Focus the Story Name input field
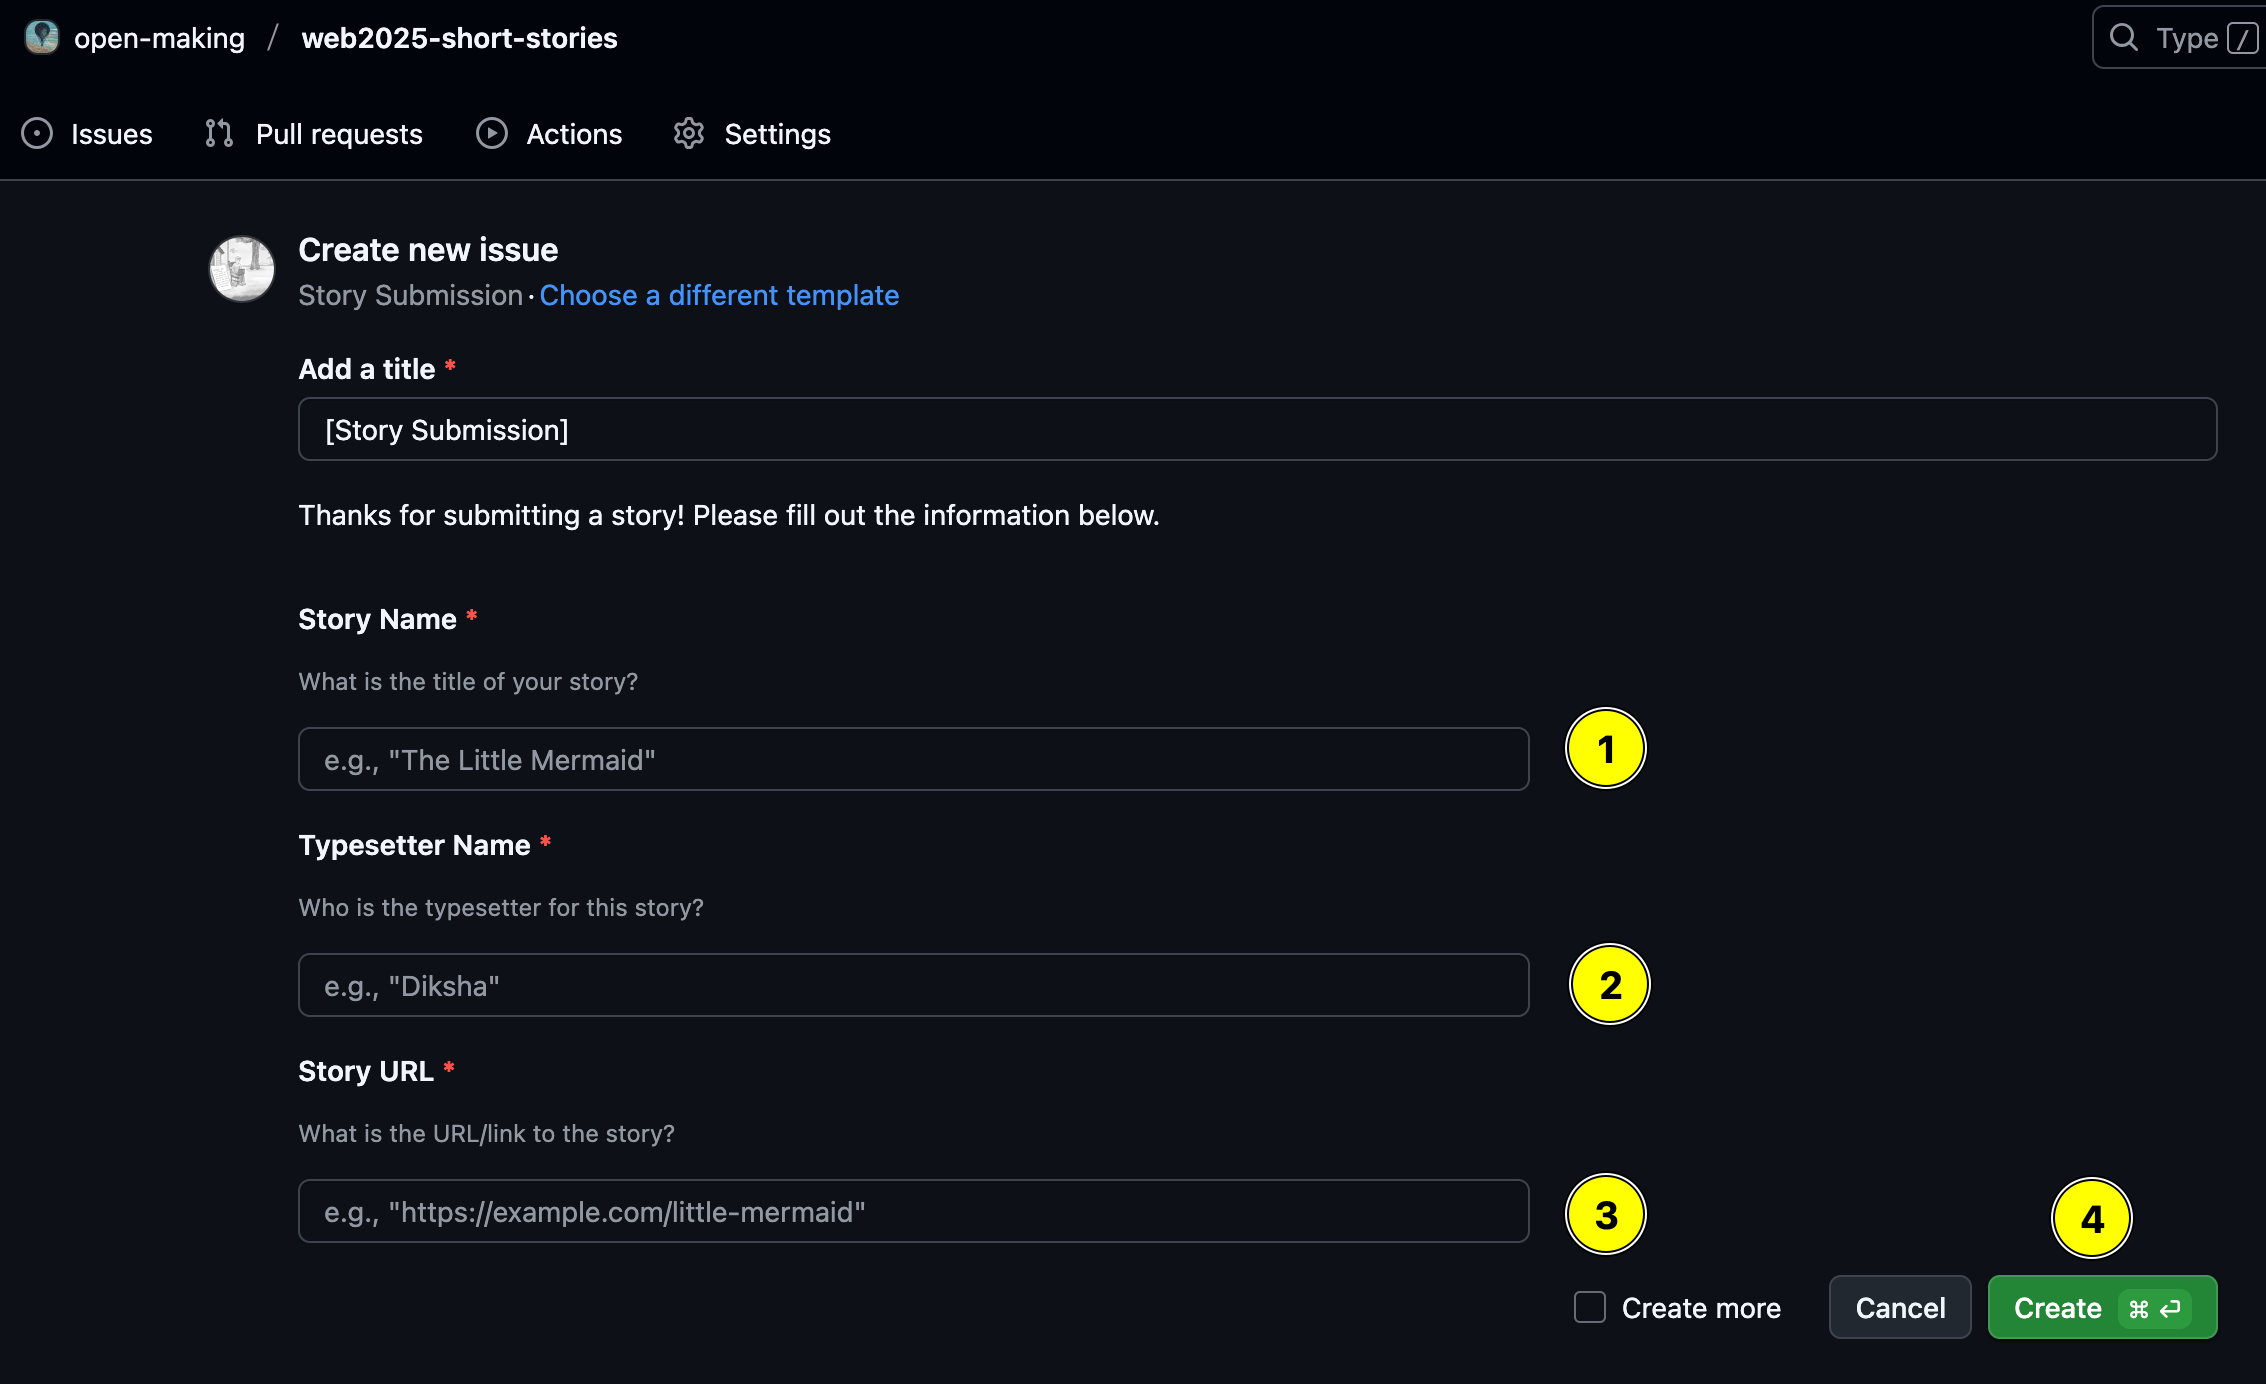This screenshot has height=1384, width=2266. coord(913,759)
